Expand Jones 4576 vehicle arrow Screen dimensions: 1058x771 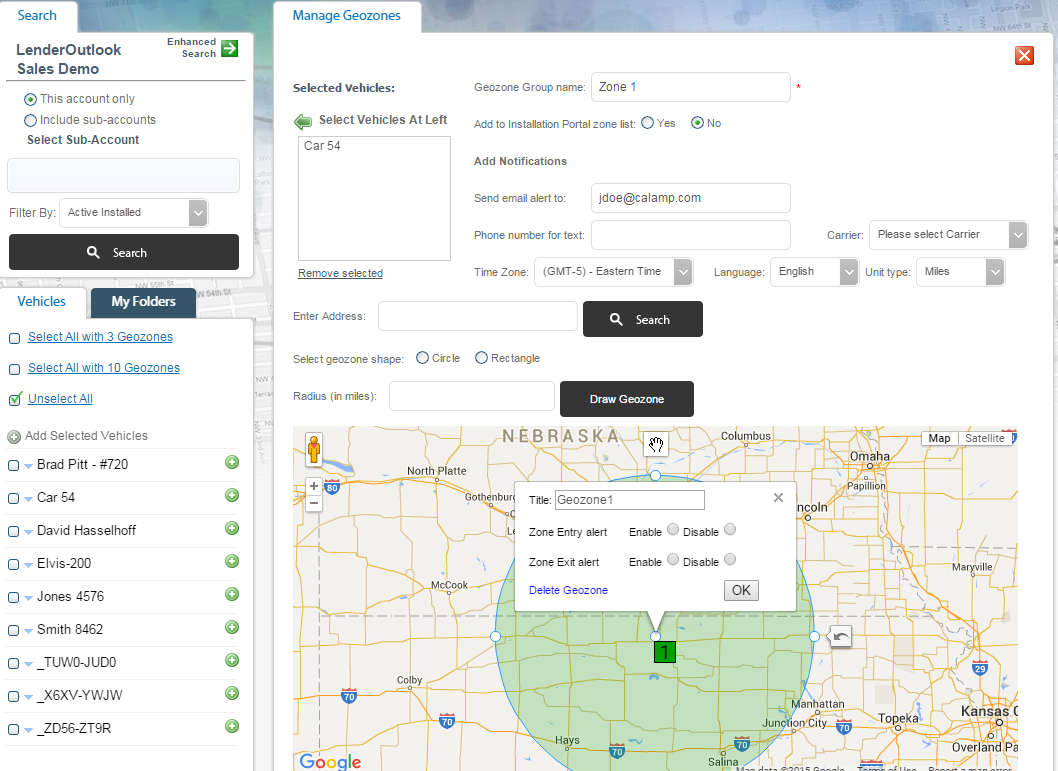pyautogui.click(x=28, y=598)
